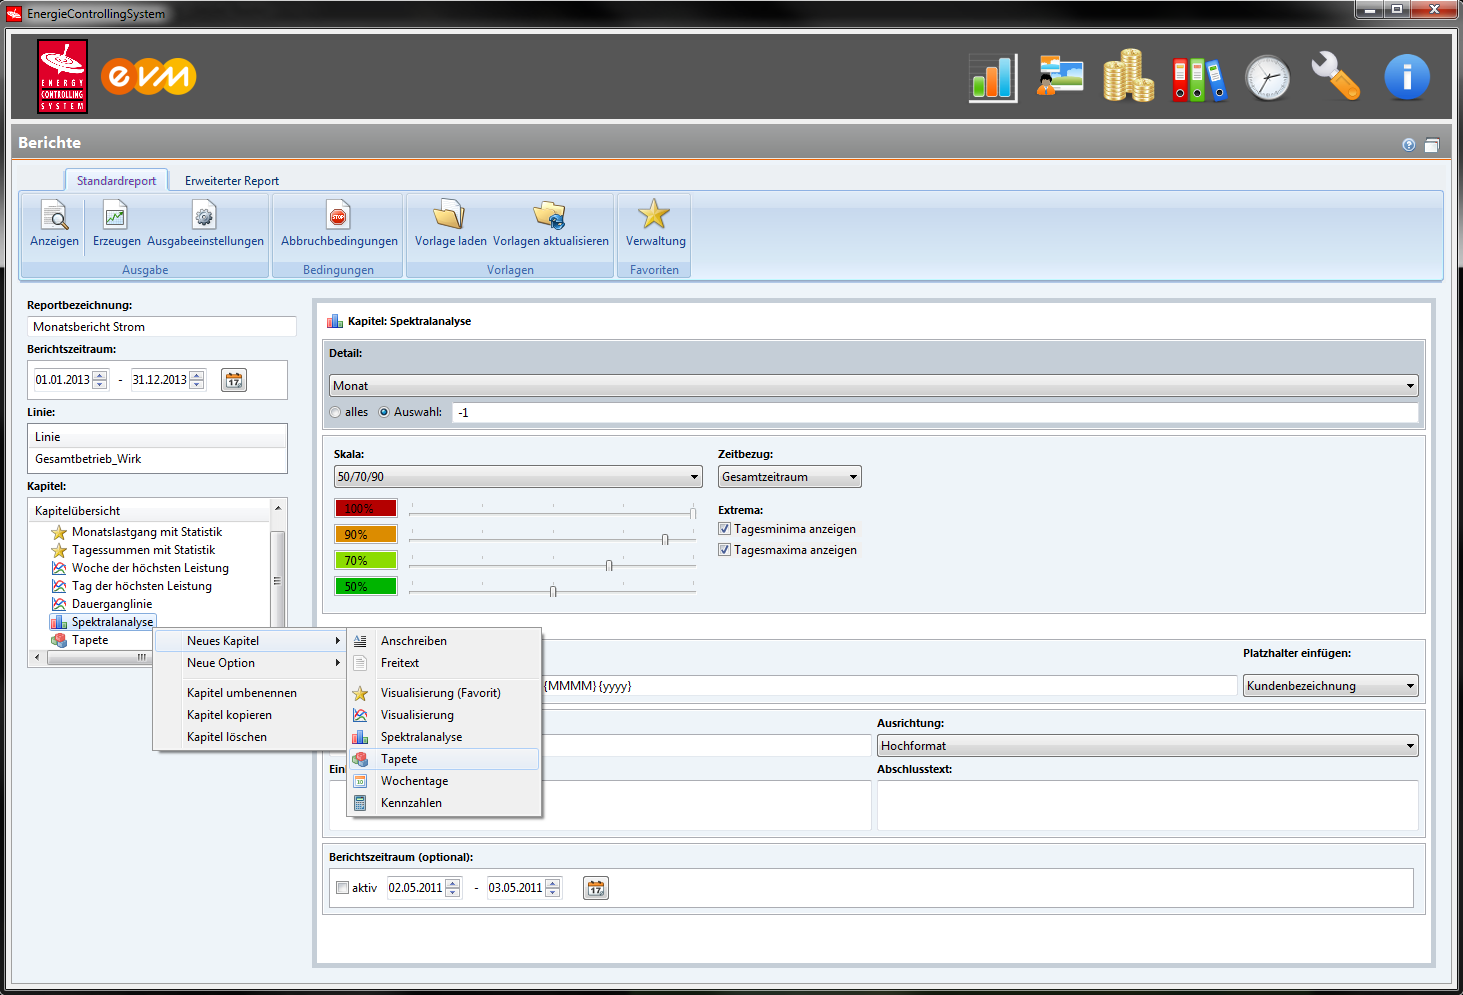The image size is (1463, 995).
Task: Choose Kennzahlen in submenu
Action: (x=444, y=803)
